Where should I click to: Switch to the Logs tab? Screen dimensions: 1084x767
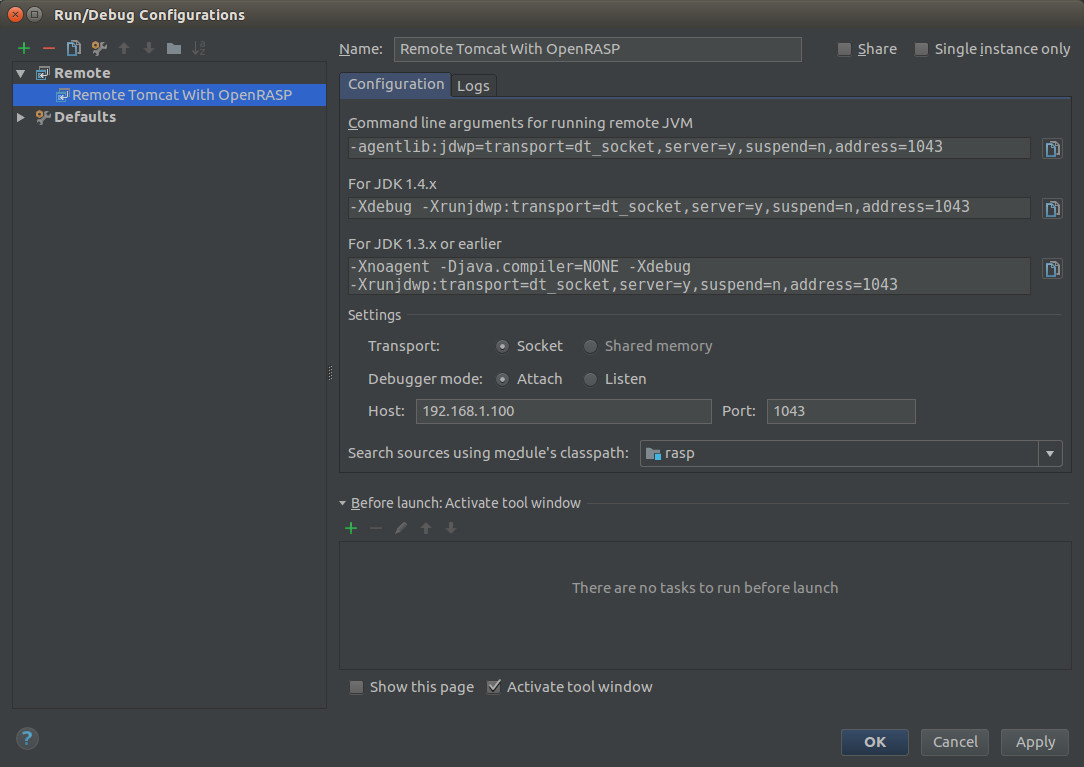473,86
